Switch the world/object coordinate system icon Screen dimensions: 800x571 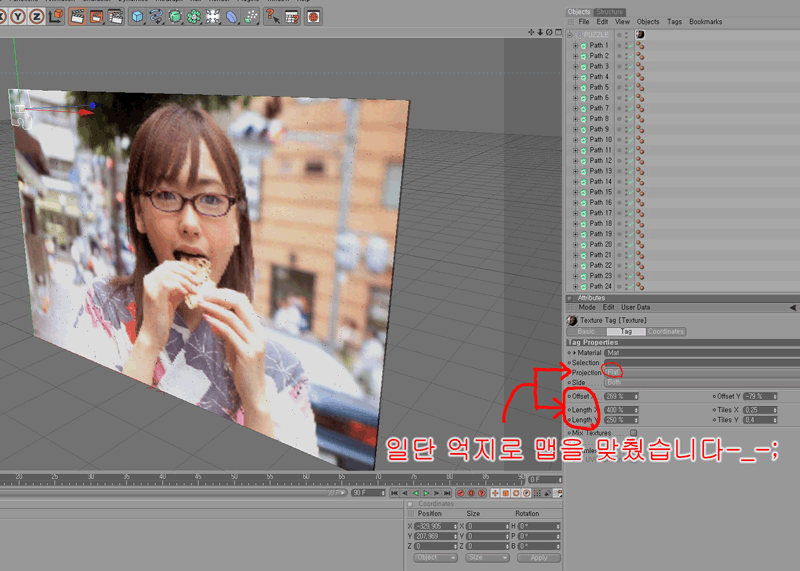coord(55,16)
